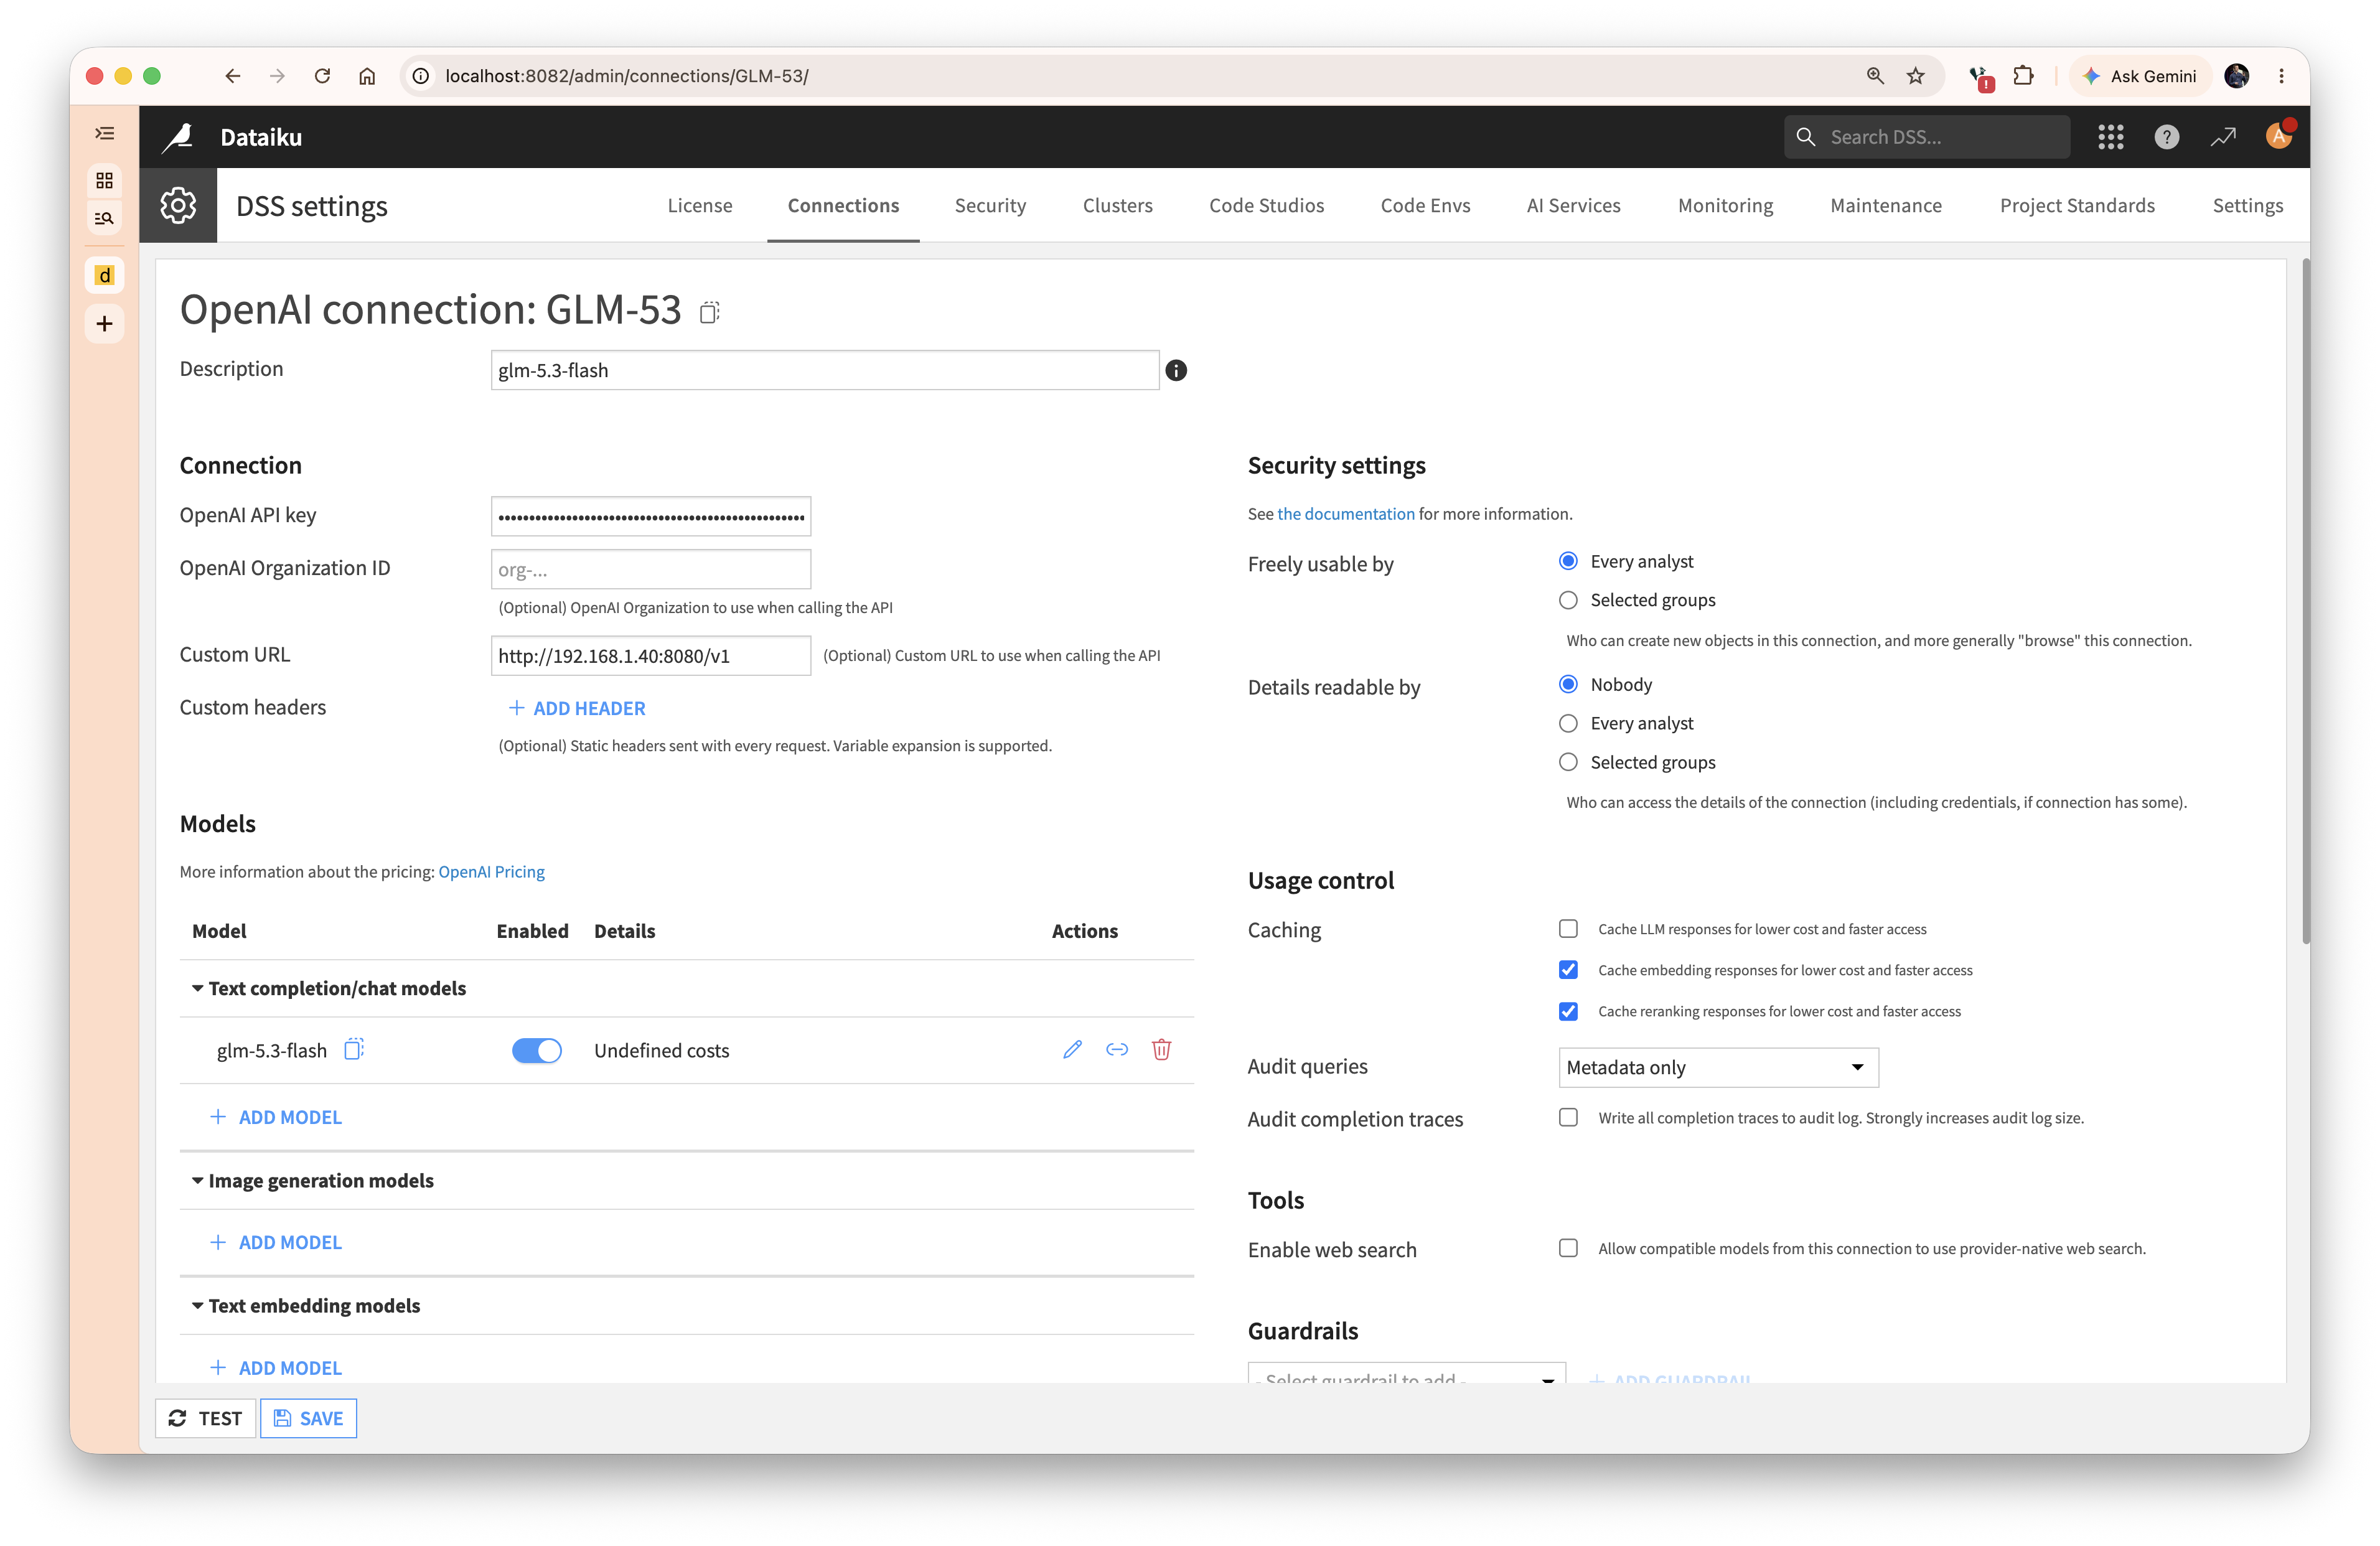Click the OpenAI API key field

click(651, 516)
